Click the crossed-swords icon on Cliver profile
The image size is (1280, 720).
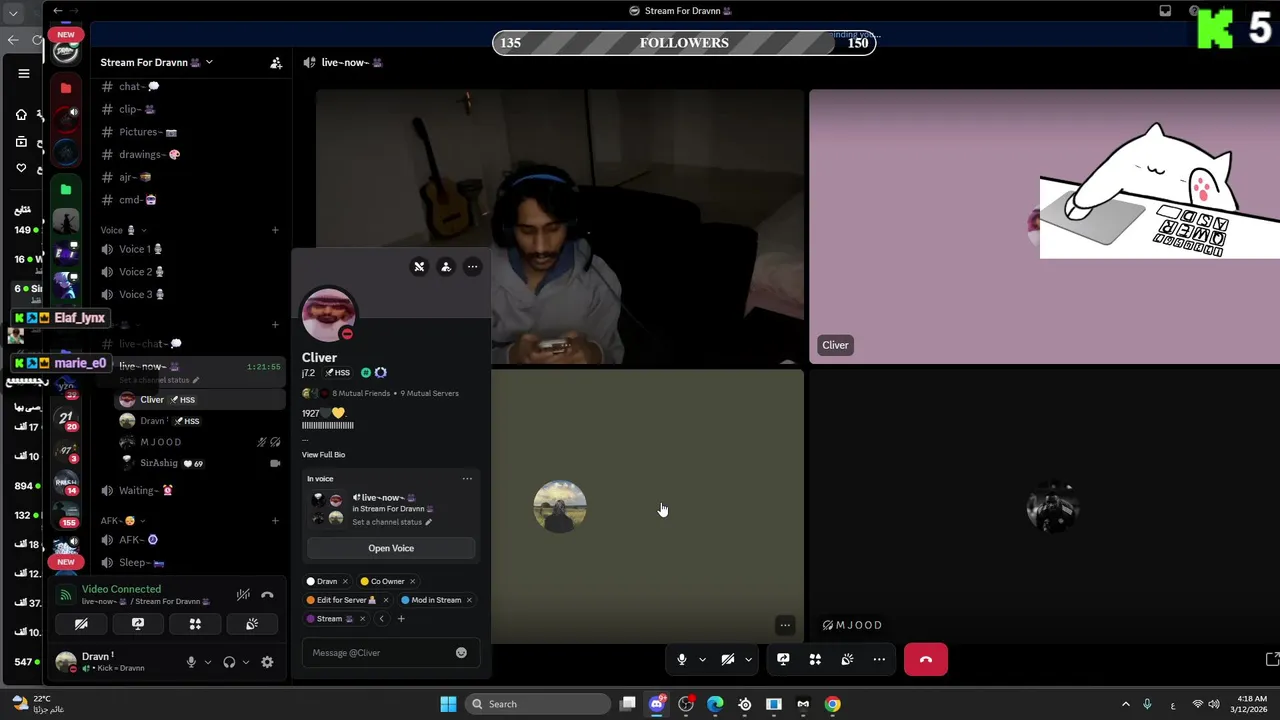[419, 267]
